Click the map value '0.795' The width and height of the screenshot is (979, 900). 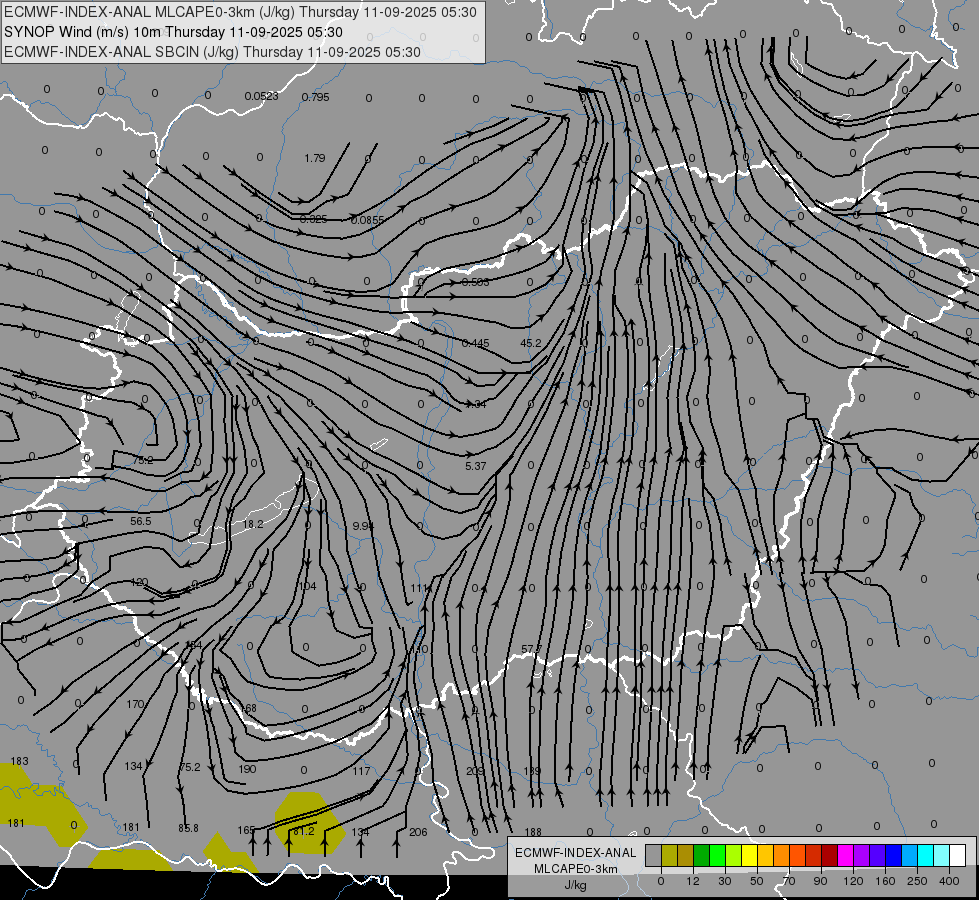315,97
